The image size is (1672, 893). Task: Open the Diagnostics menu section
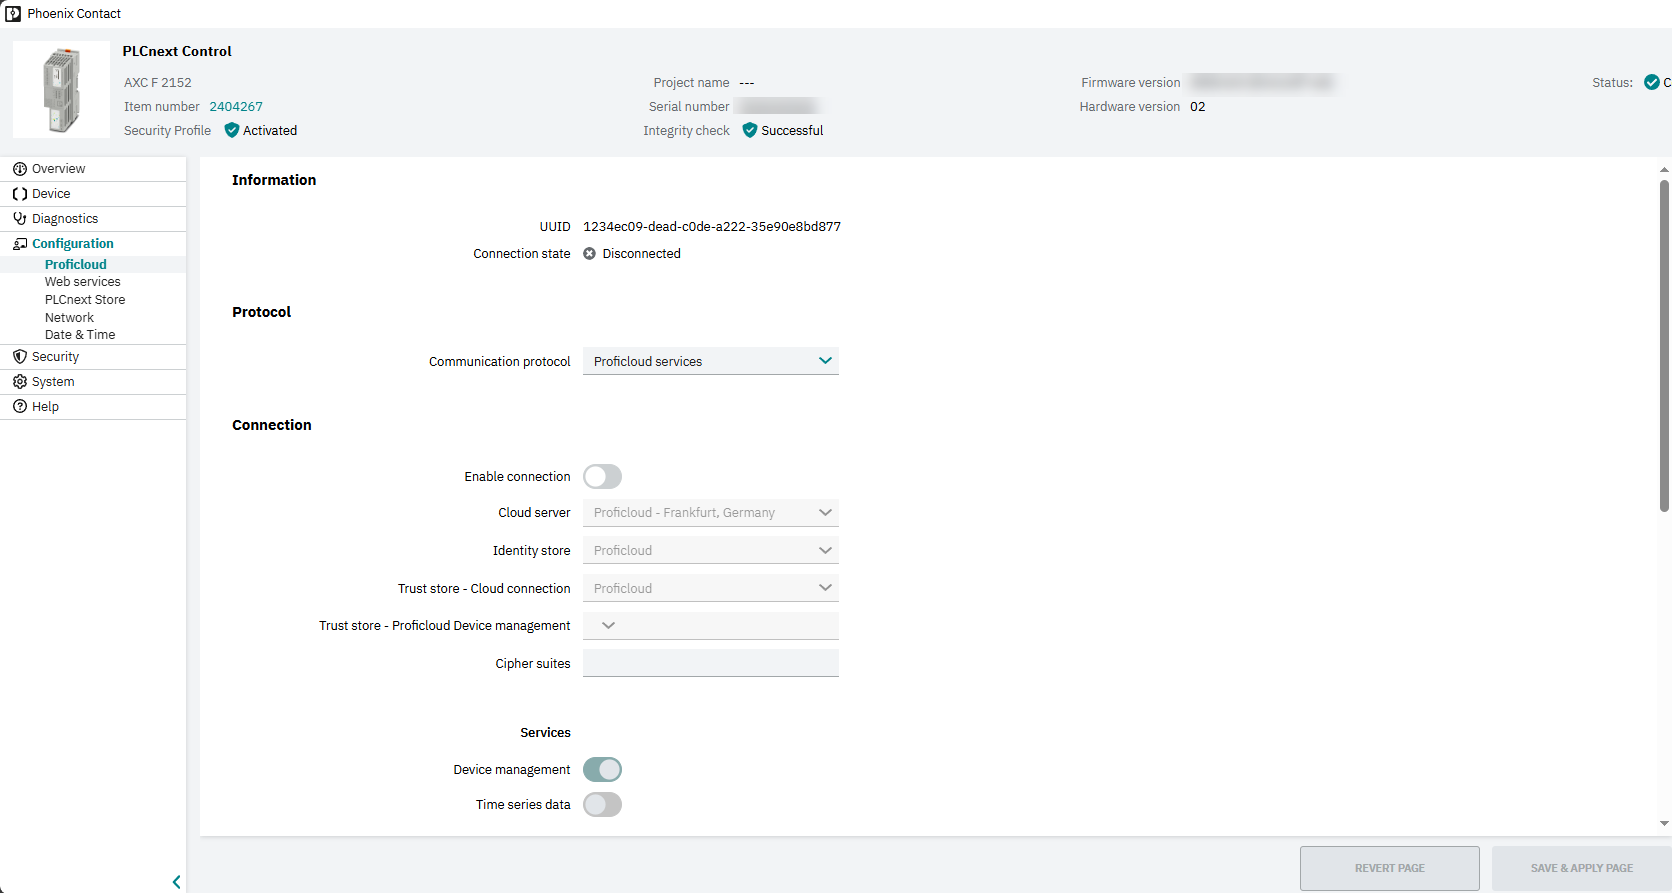tap(93, 219)
